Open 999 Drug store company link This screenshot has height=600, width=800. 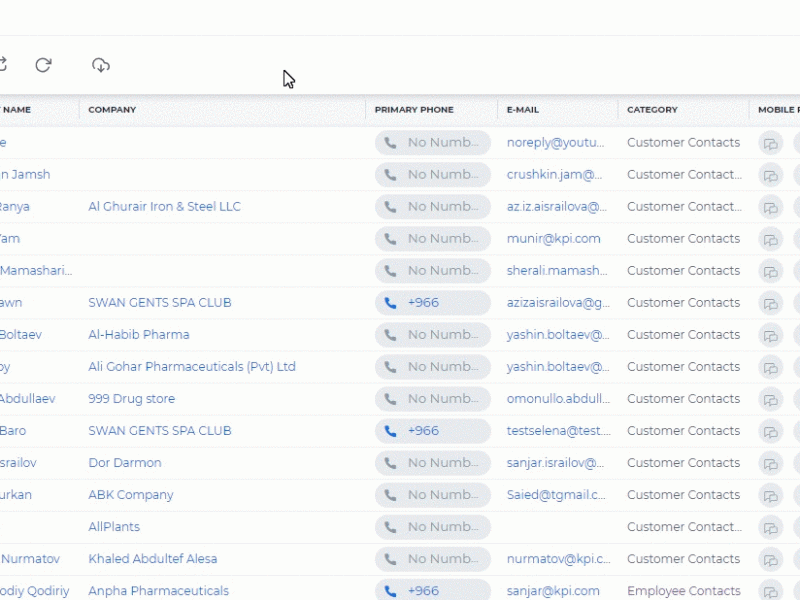(132, 398)
